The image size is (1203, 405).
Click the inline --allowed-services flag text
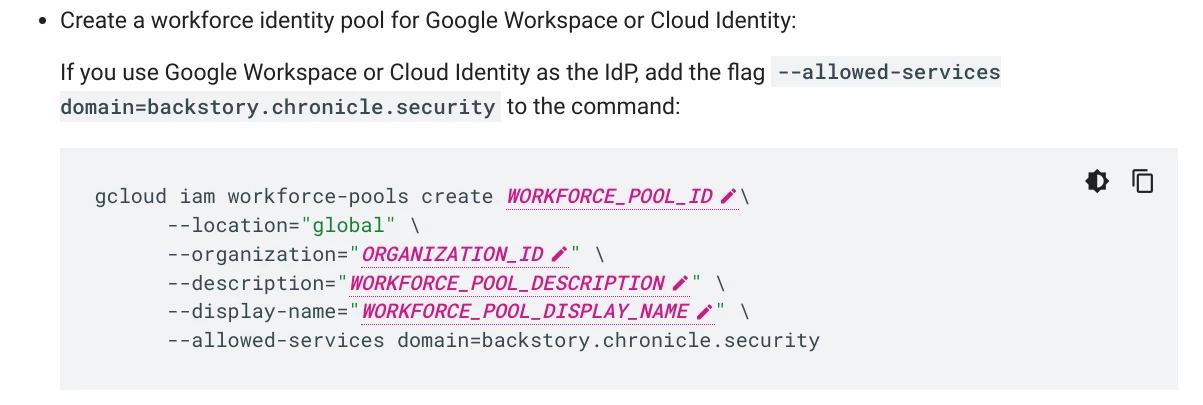coord(887,73)
